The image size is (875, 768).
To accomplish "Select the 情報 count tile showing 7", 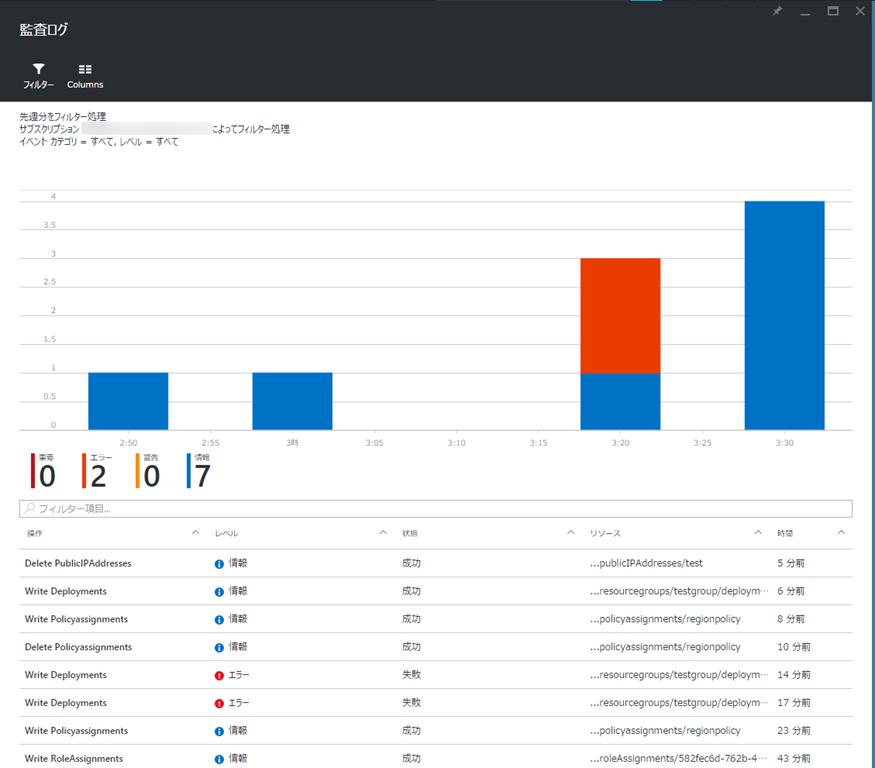I will (x=201, y=471).
